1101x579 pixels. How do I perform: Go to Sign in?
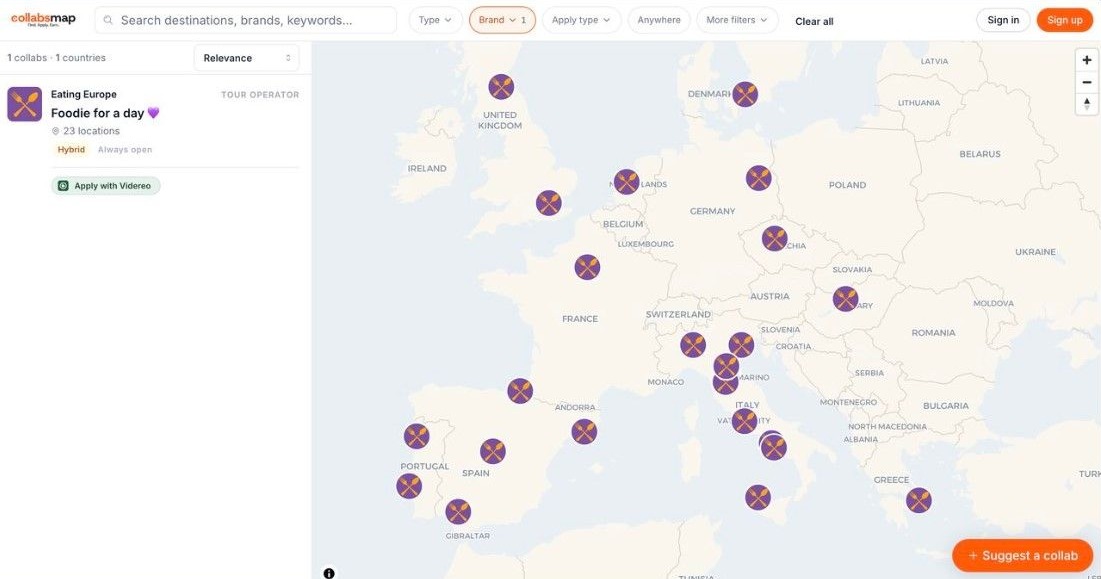click(1003, 20)
